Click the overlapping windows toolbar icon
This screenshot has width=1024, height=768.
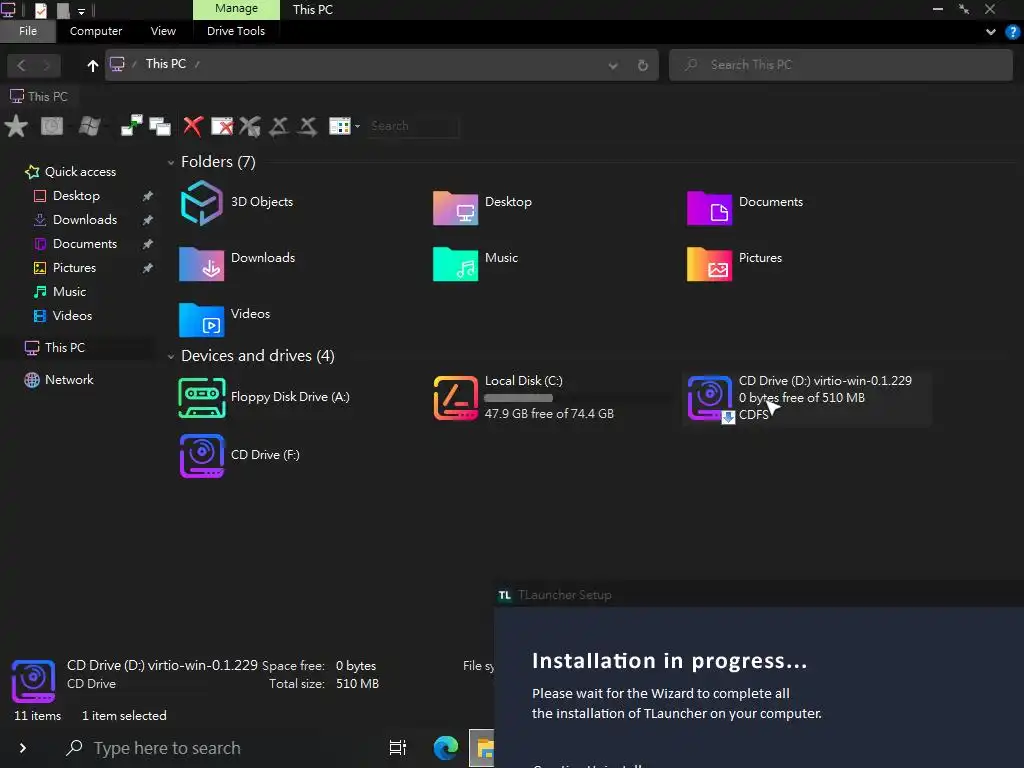click(x=160, y=126)
